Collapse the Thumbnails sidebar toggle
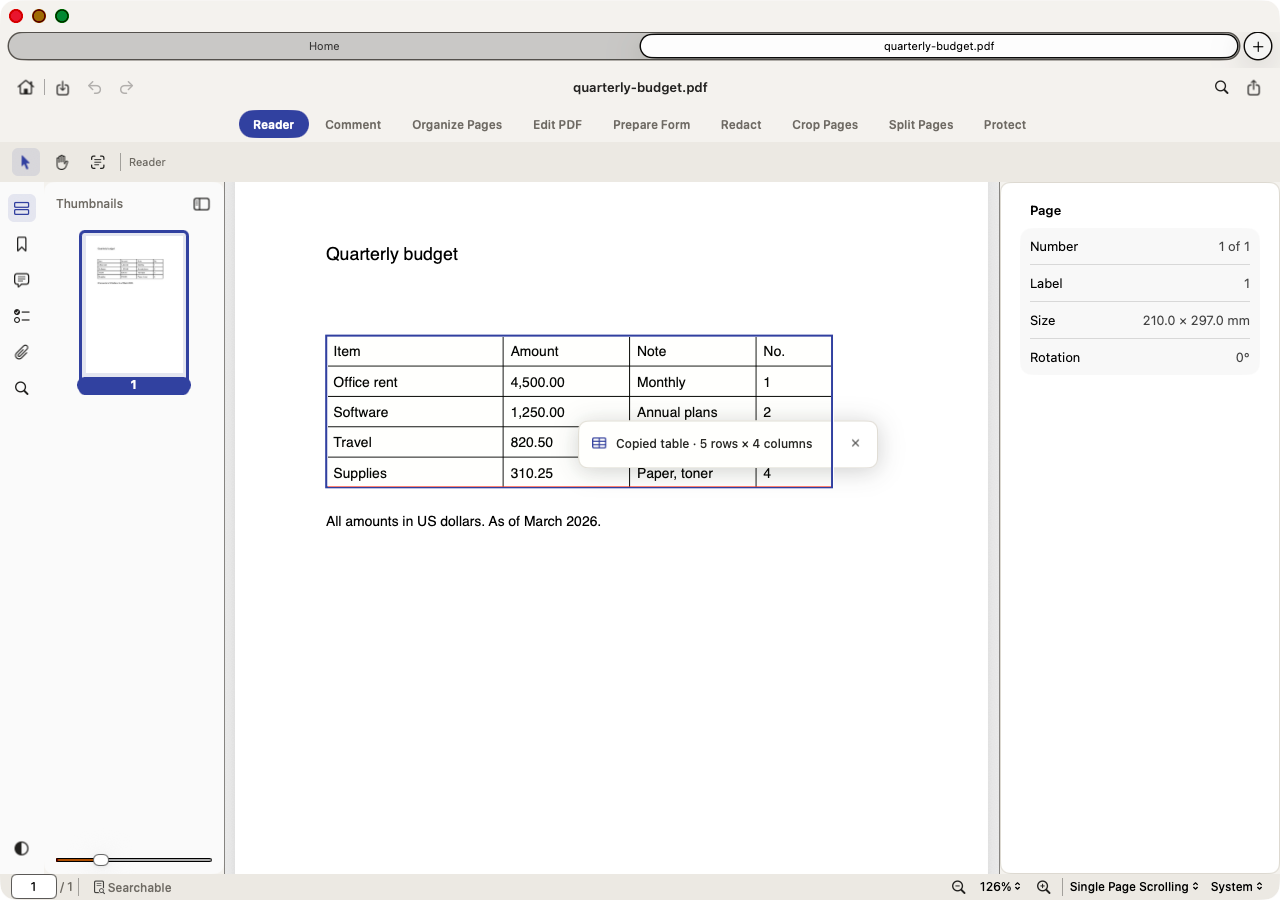Image resolution: width=1280 pixels, height=900 pixels. 202,204
